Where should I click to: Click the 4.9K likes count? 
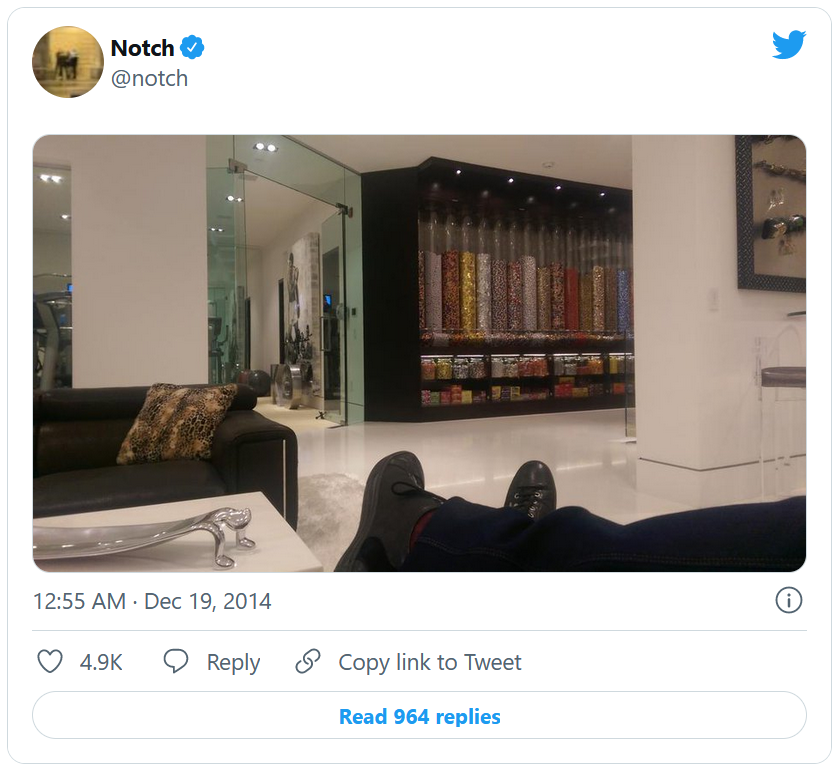click(x=101, y=662)
